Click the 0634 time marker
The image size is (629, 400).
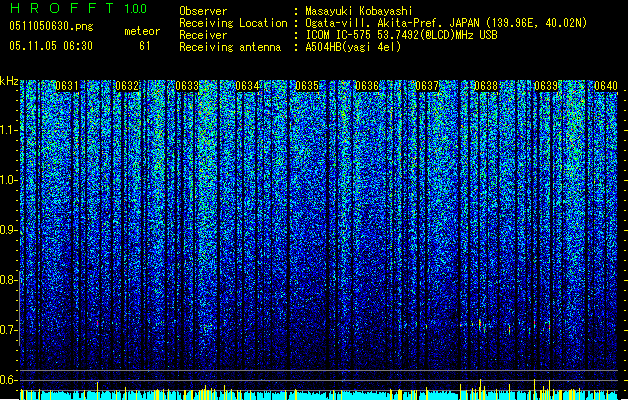pyautogui.click(x=248, y=86)
